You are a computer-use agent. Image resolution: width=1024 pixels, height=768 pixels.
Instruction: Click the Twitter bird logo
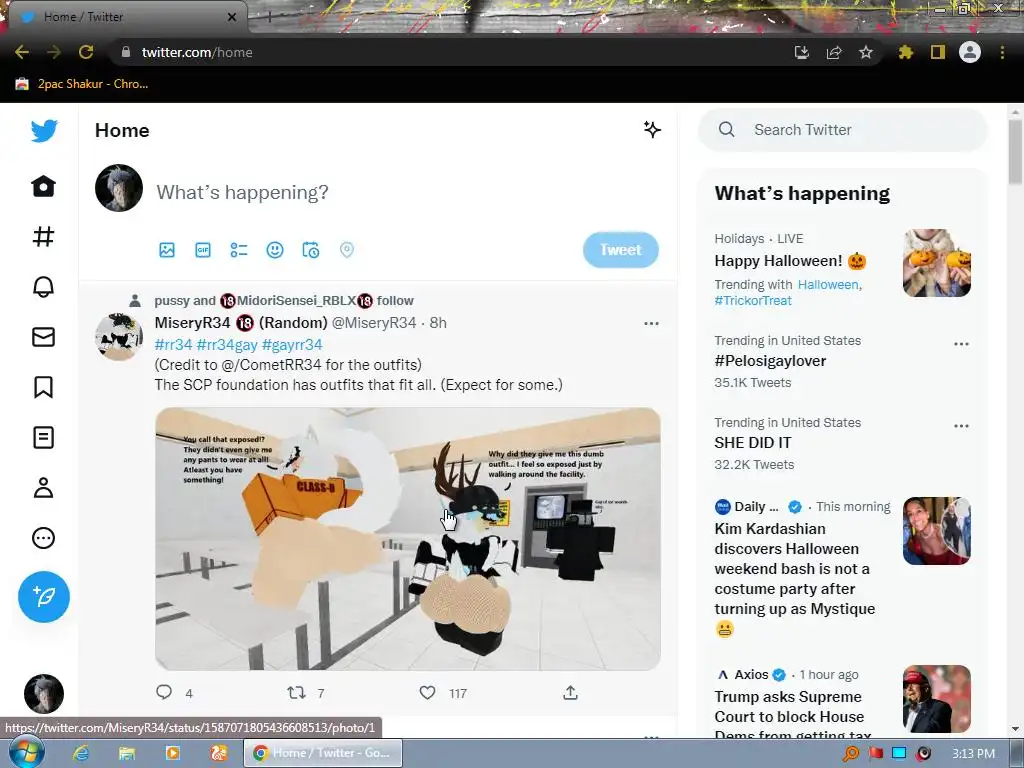click(x=44, y=131)
